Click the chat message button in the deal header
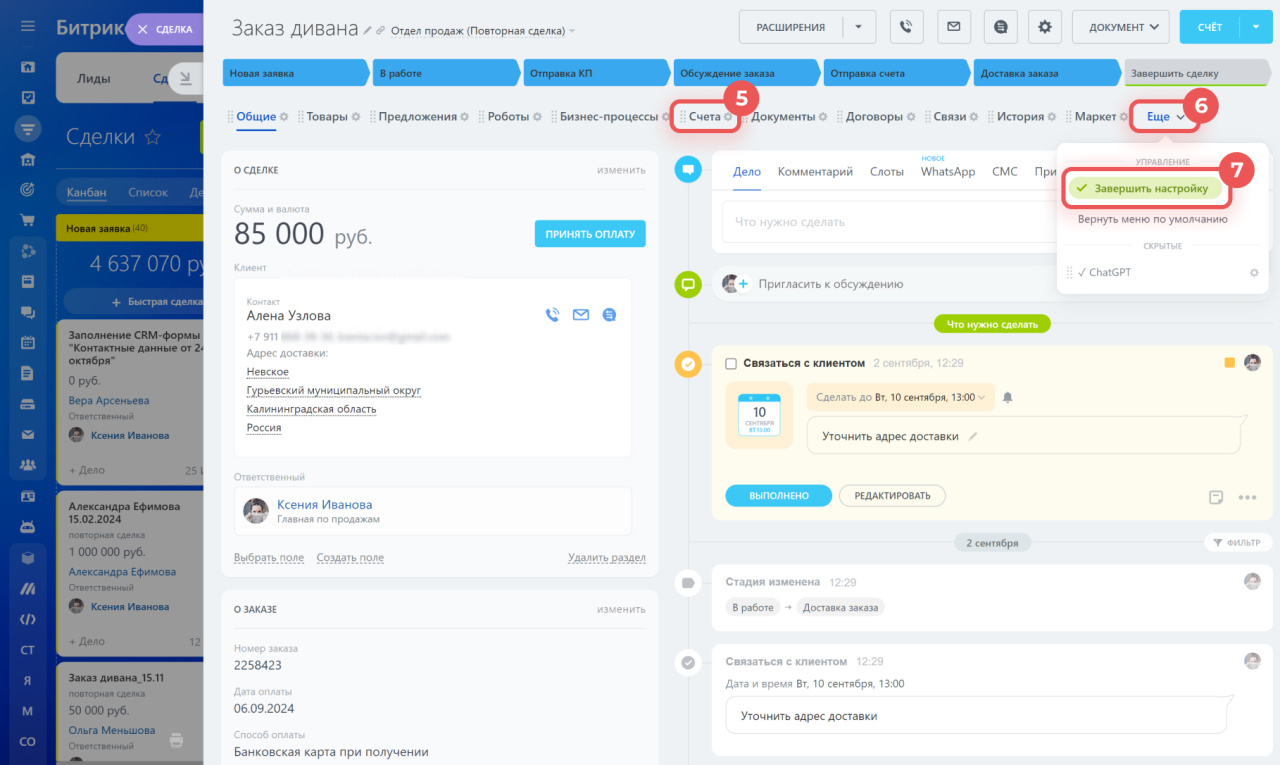The height and width of the screenshot is (765, 1280). [1000, 27]
